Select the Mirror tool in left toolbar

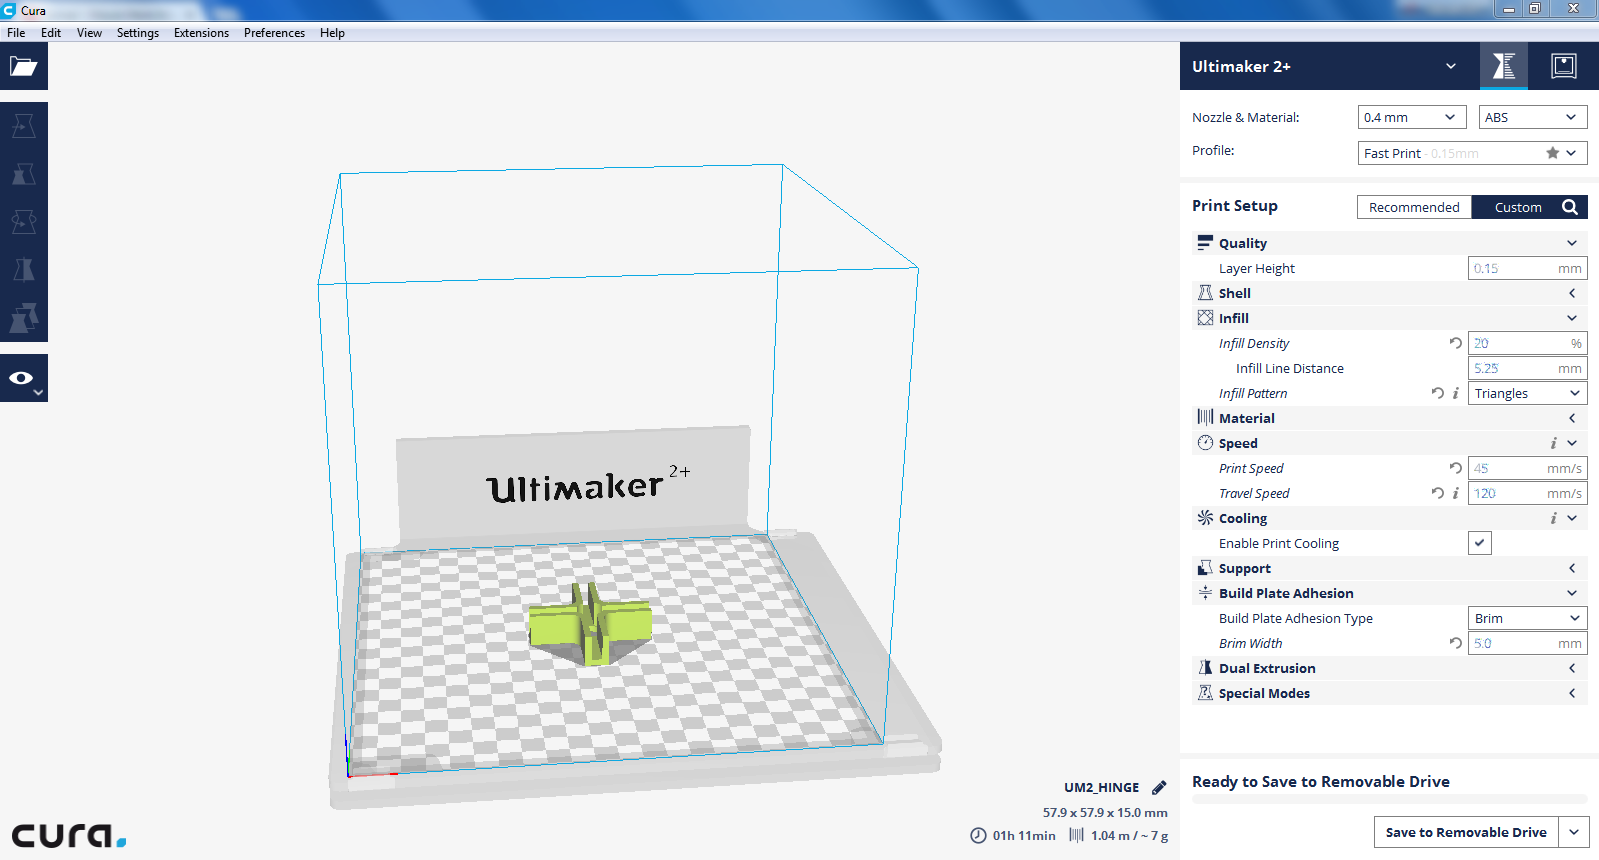point(24,270)
